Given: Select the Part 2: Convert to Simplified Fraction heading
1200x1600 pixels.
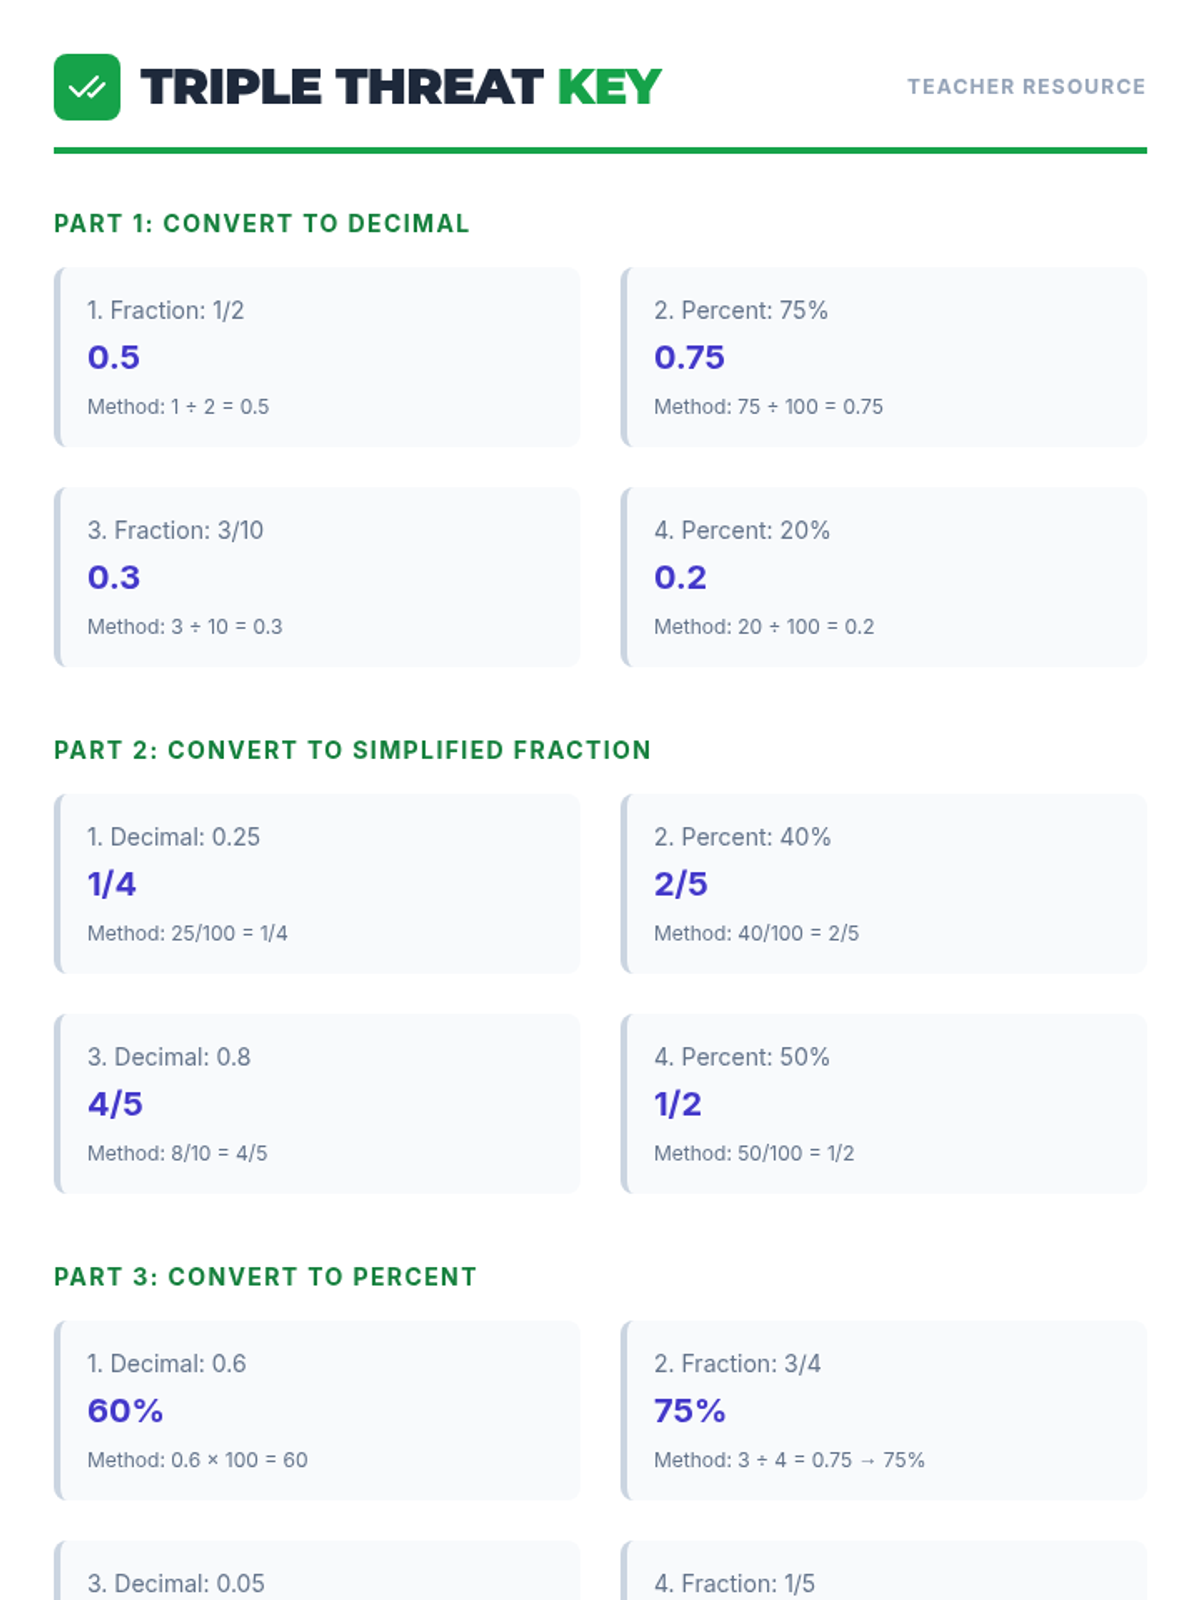Looking at the screenshot, I should (352, 750).
